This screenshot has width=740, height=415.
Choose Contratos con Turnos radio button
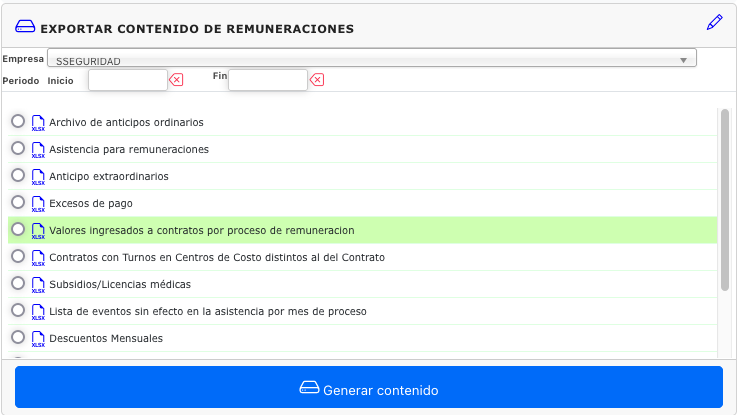[x=18, y=256]
